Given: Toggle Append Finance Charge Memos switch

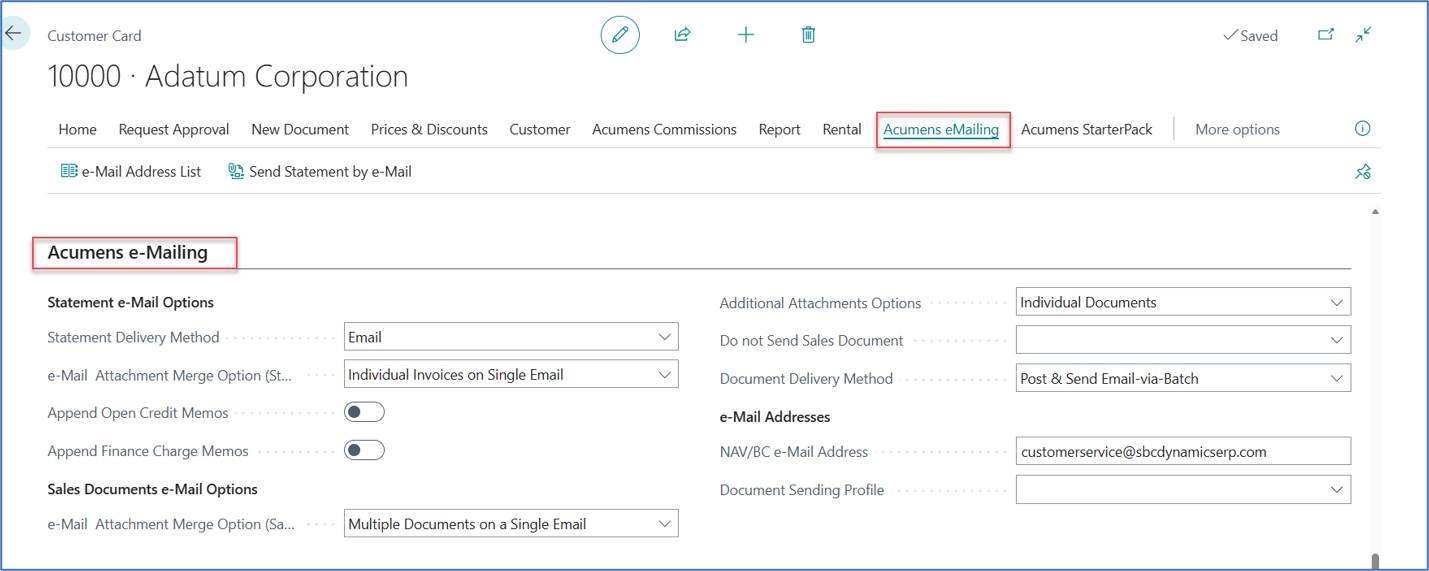Looking at the screenshot, I should (x=364, y=451).
